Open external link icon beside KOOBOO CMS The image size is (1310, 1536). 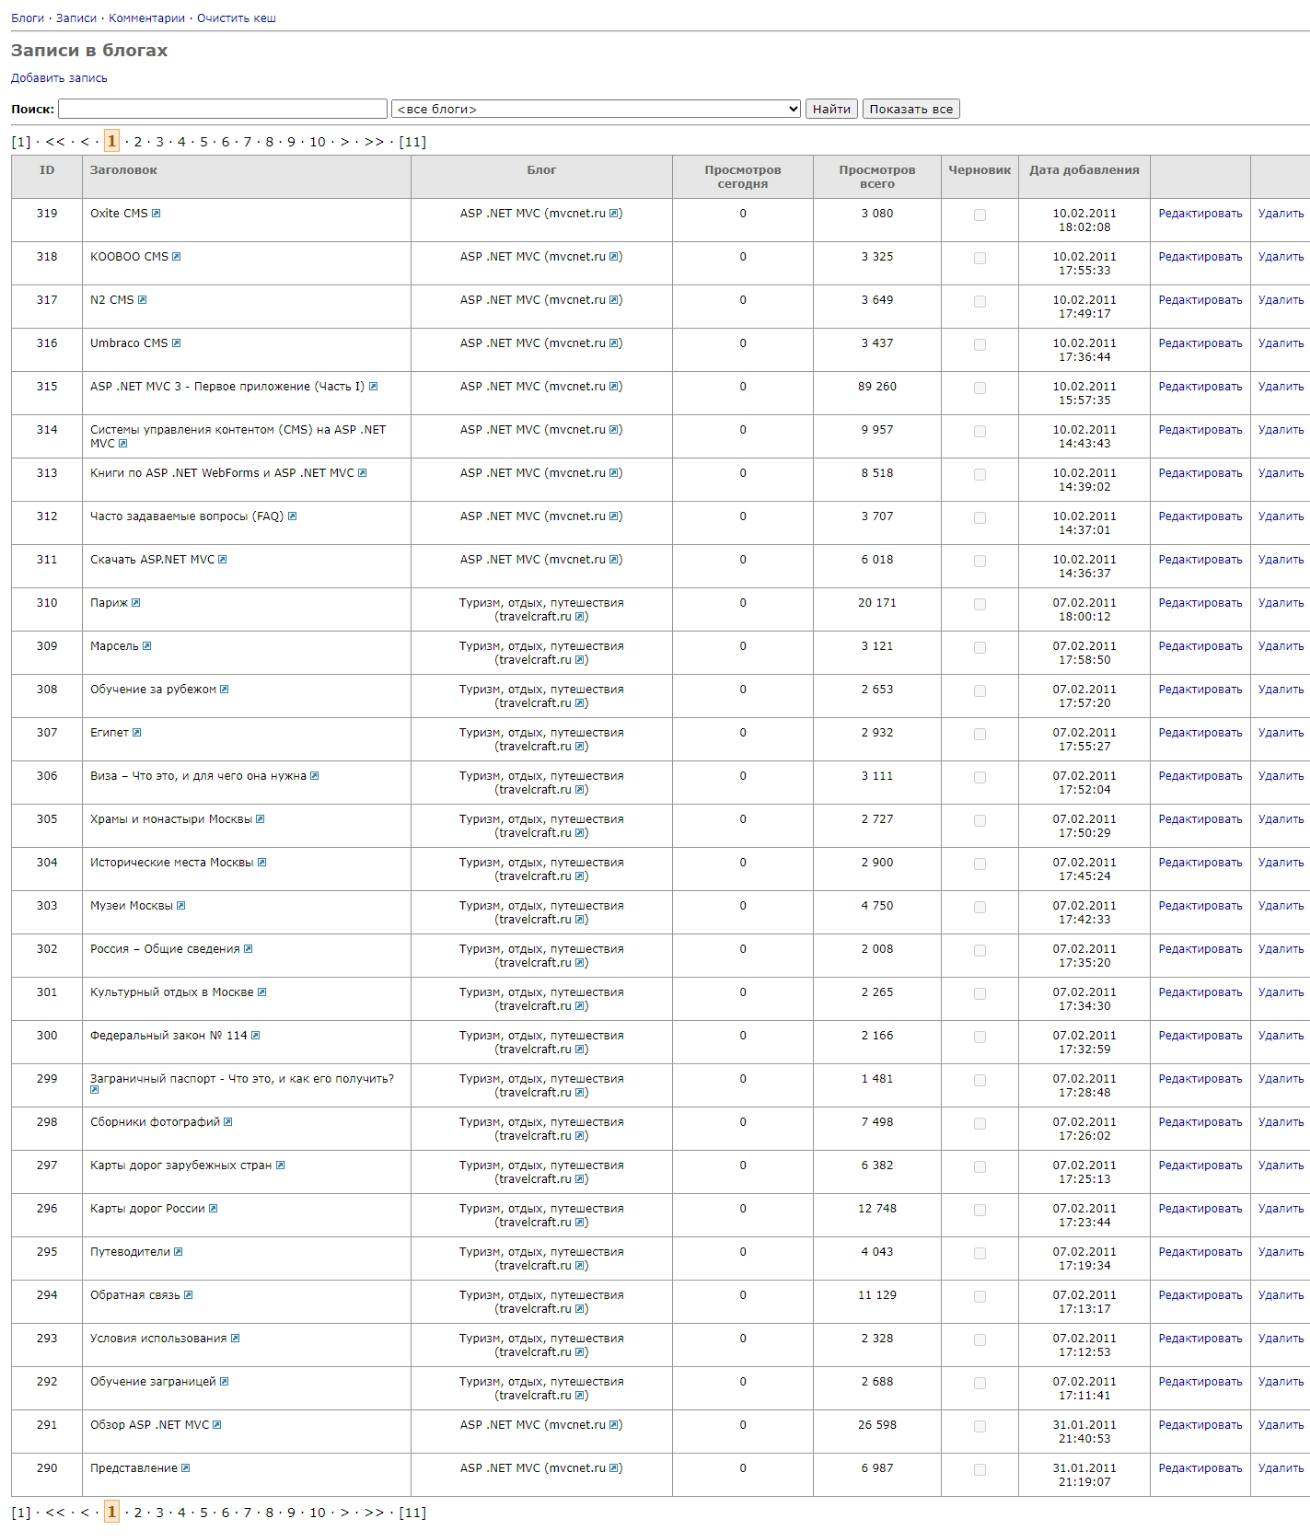click(x=176, y=257)
